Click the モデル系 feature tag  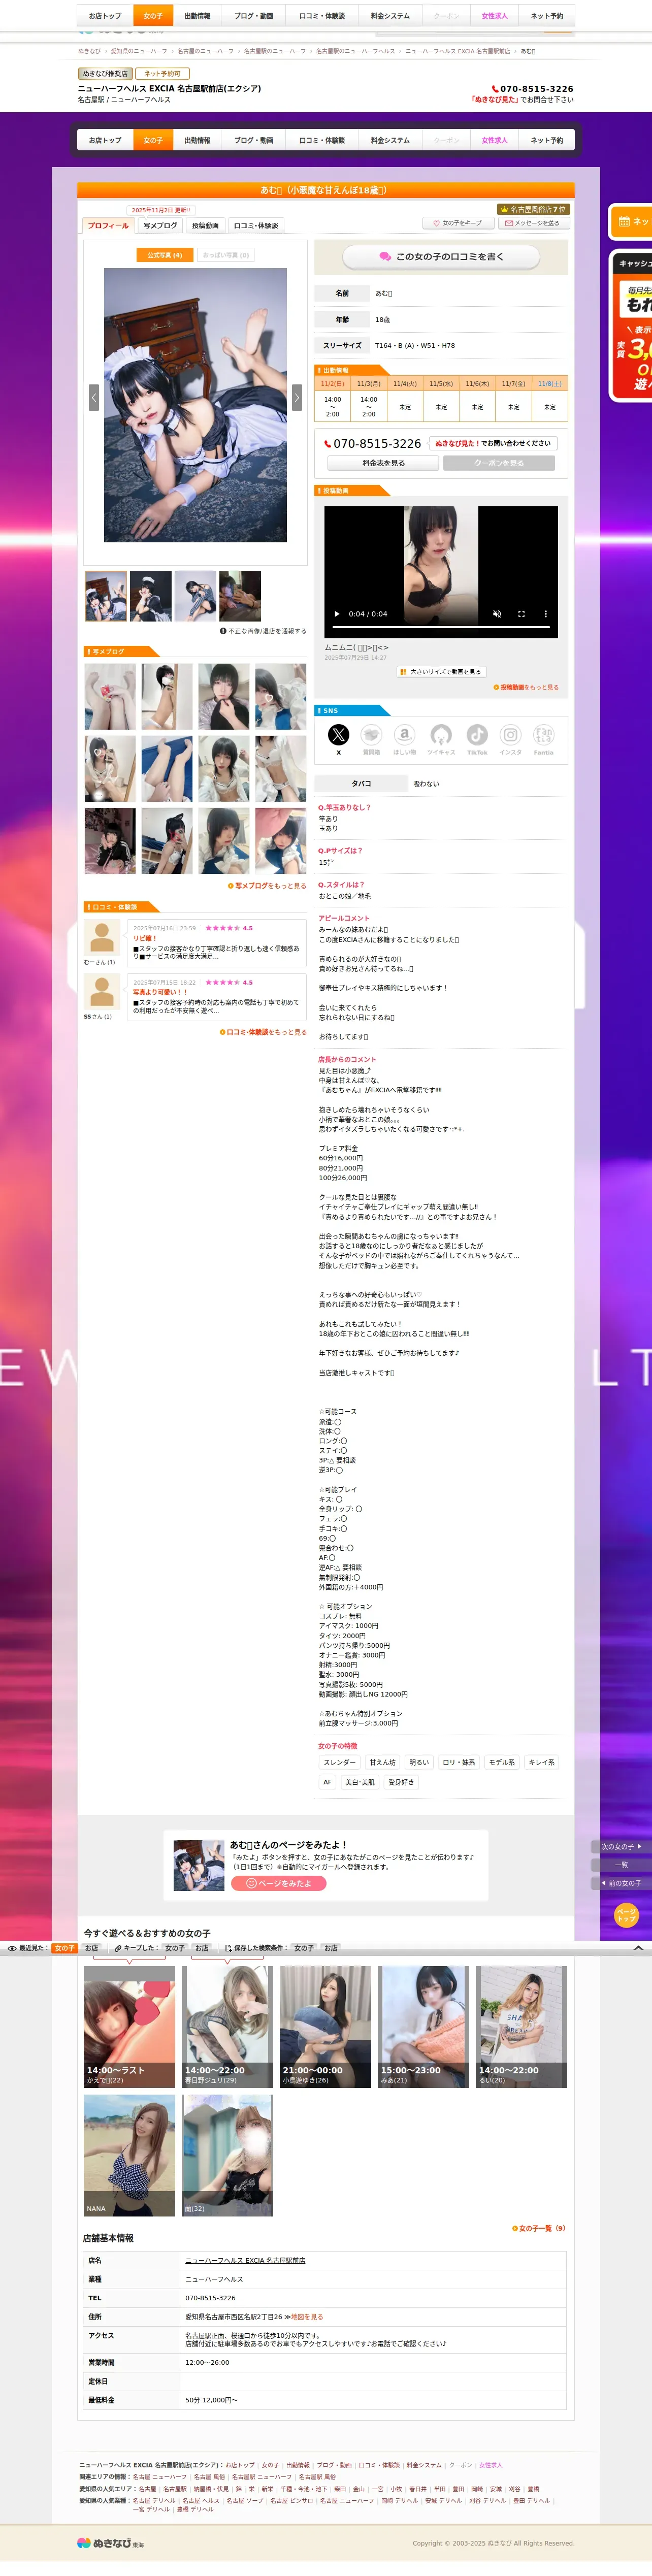(x=502, y=1762)
